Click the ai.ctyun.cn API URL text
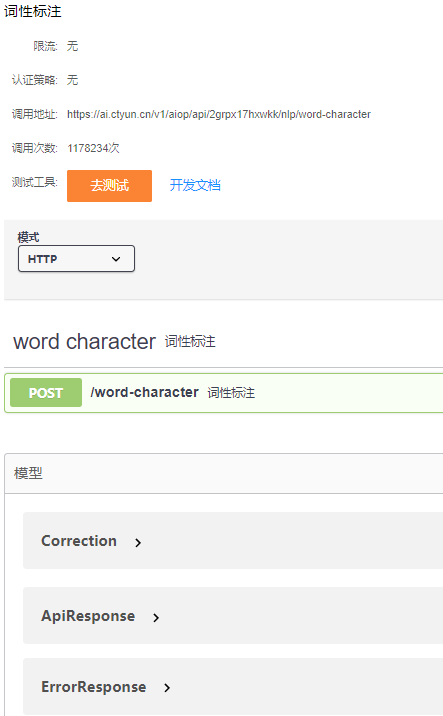 219,114
